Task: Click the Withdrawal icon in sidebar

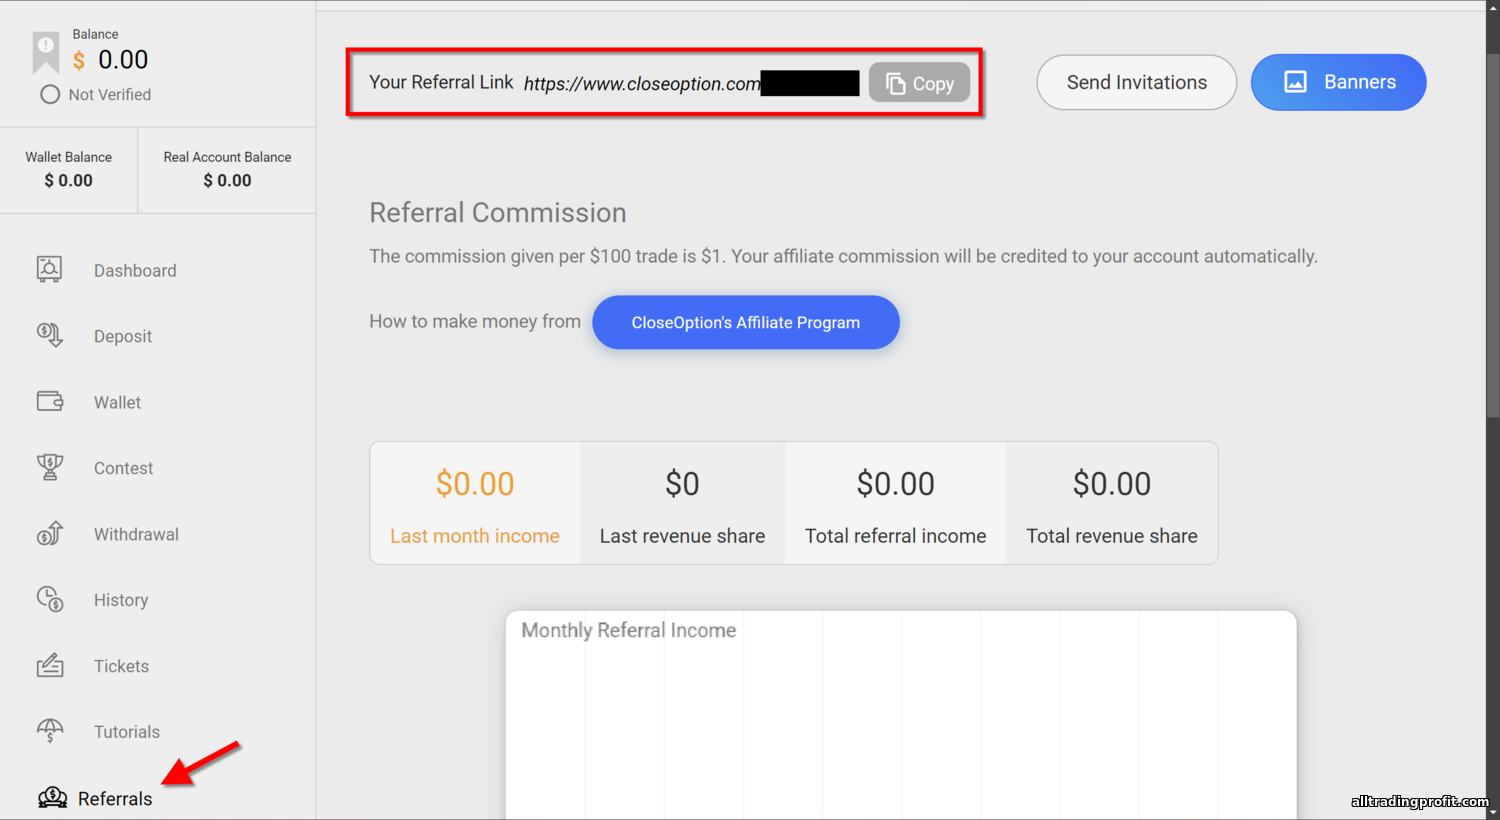Action: tap(49, 533)
